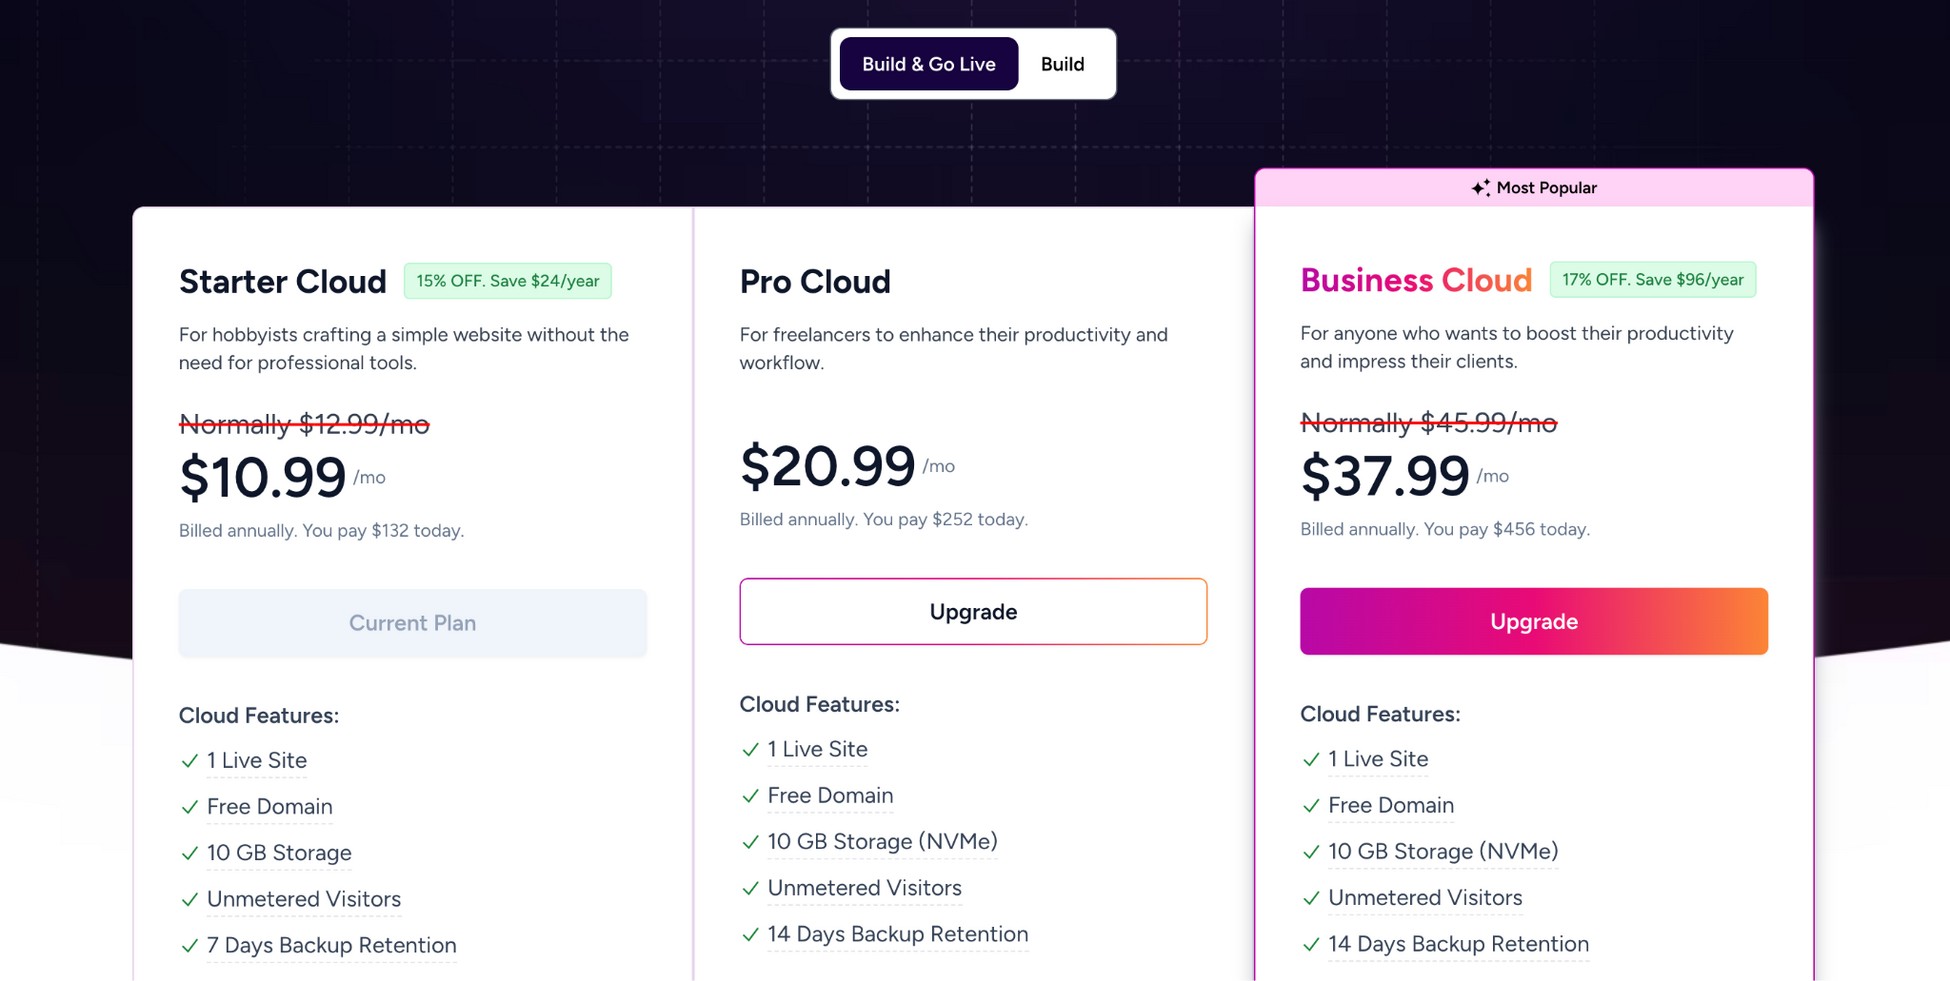Click the checkmark next to Pro's 1 Live Site
The width and height of the screenshot is (1950, 981).
tap(749, 749)
